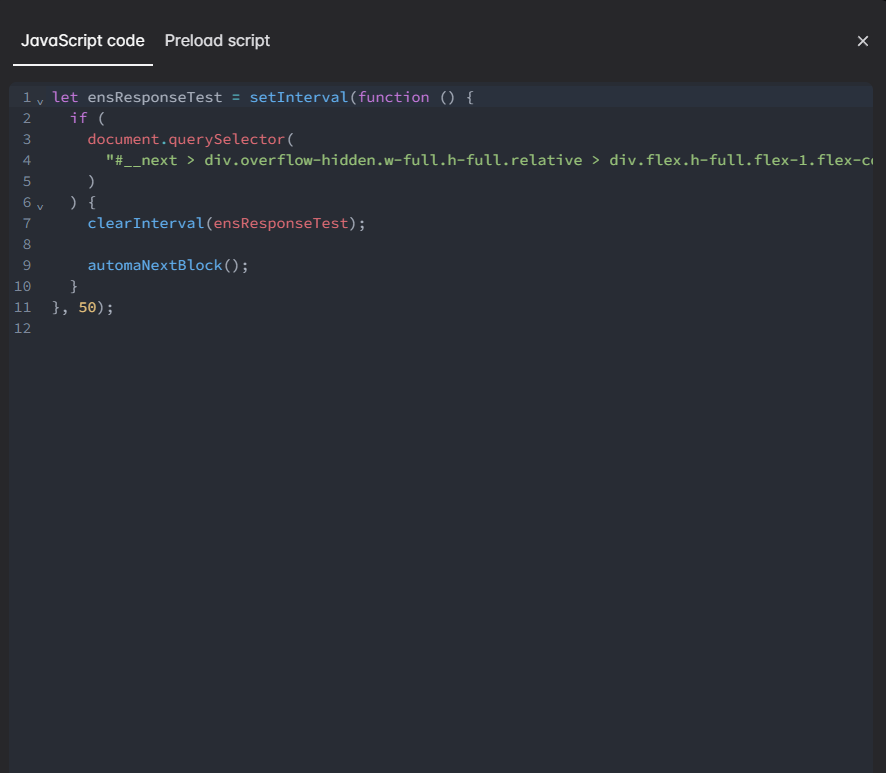The image size is (886, 773).
Task: Click the function keyword on line 1
Action: coord(393,97)
